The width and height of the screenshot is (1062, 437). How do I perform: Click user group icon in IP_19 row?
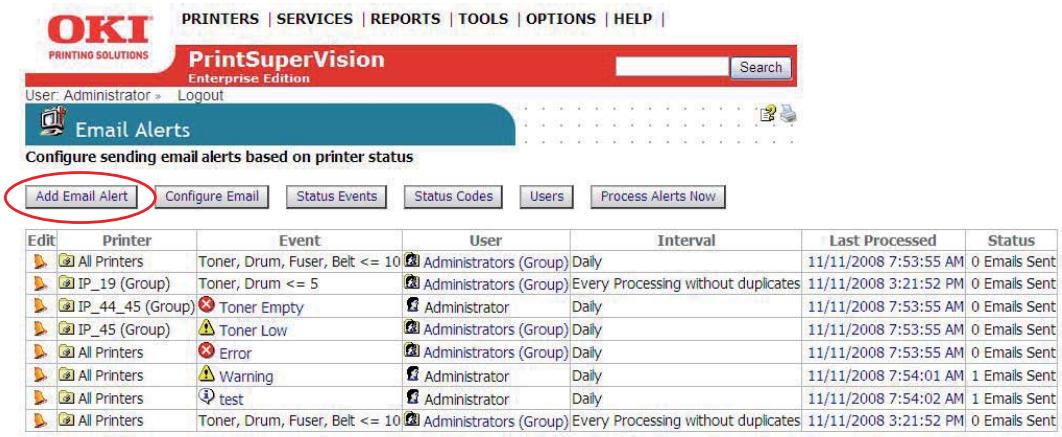[x=412, y=283]
